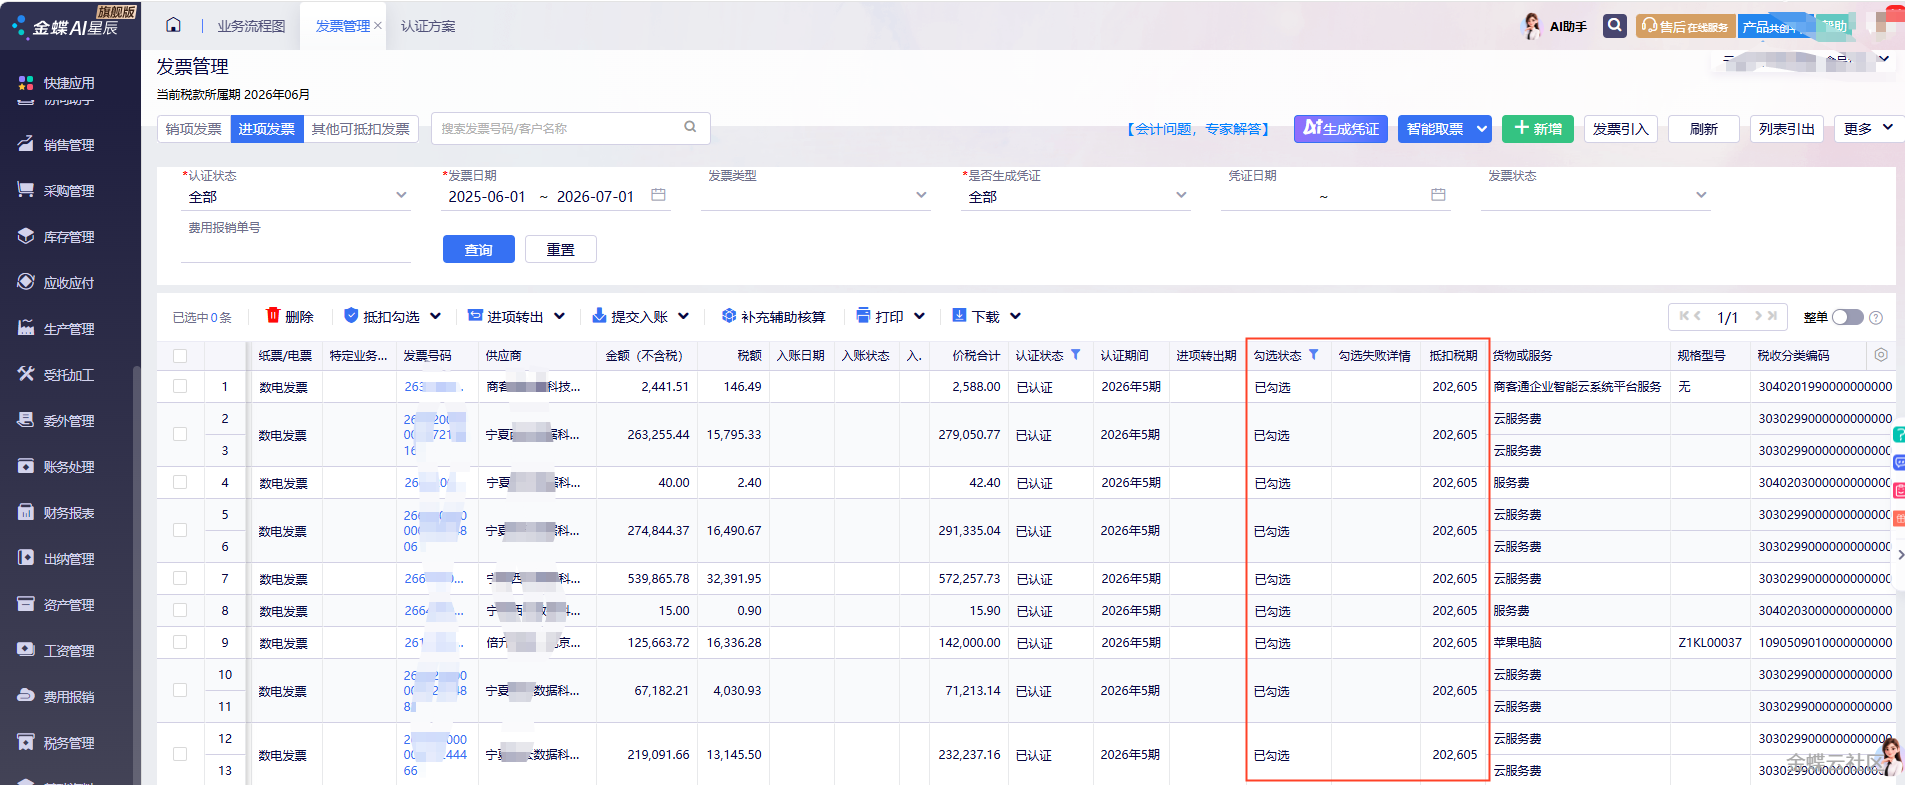
Task: Check the checkbox for row 7
Action: point(180,578)
